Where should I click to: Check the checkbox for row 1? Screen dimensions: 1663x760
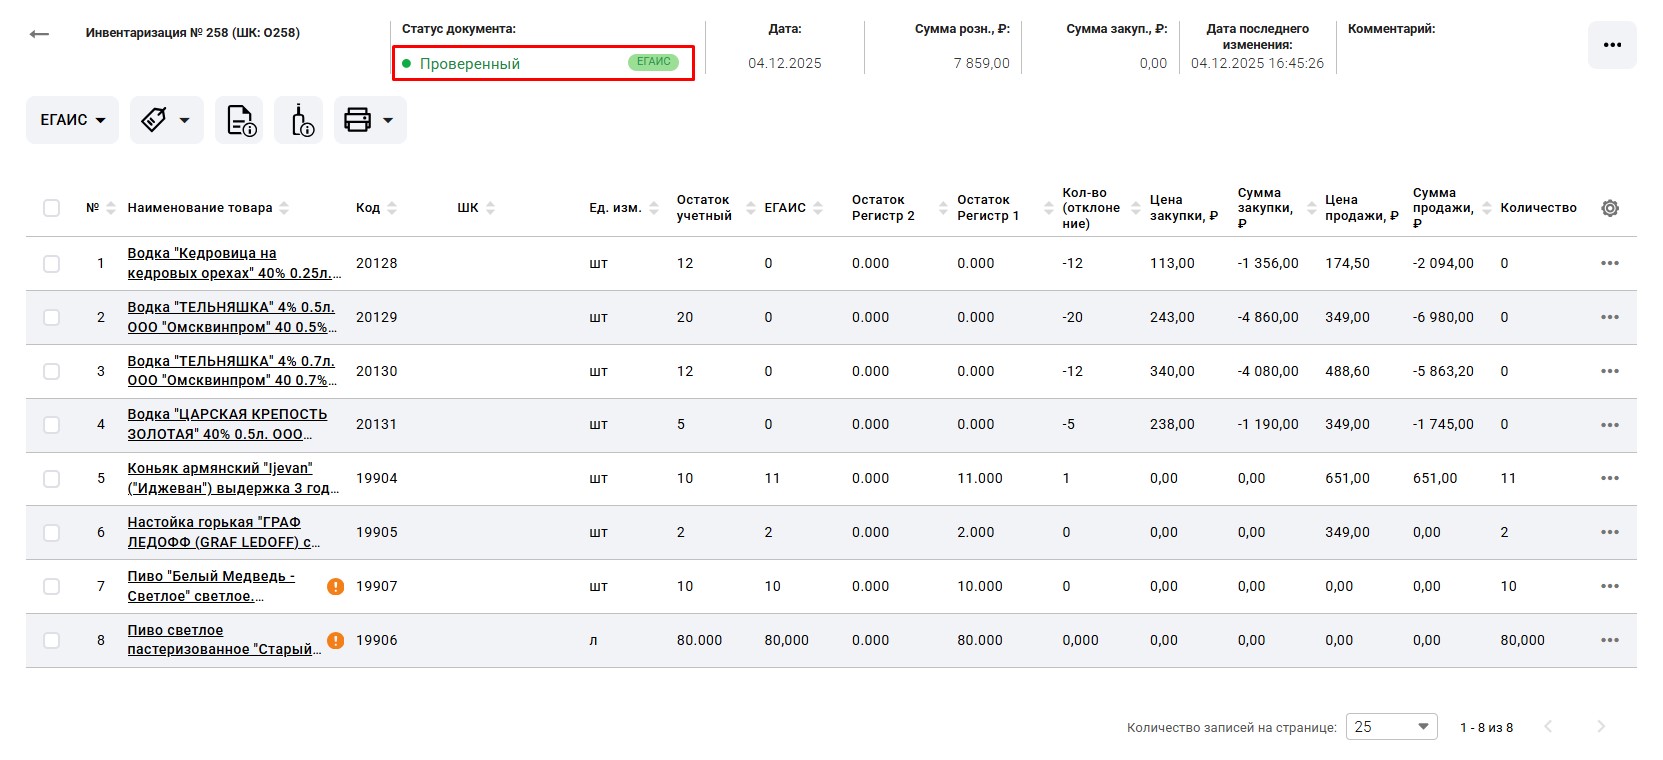tap(51, 264)
